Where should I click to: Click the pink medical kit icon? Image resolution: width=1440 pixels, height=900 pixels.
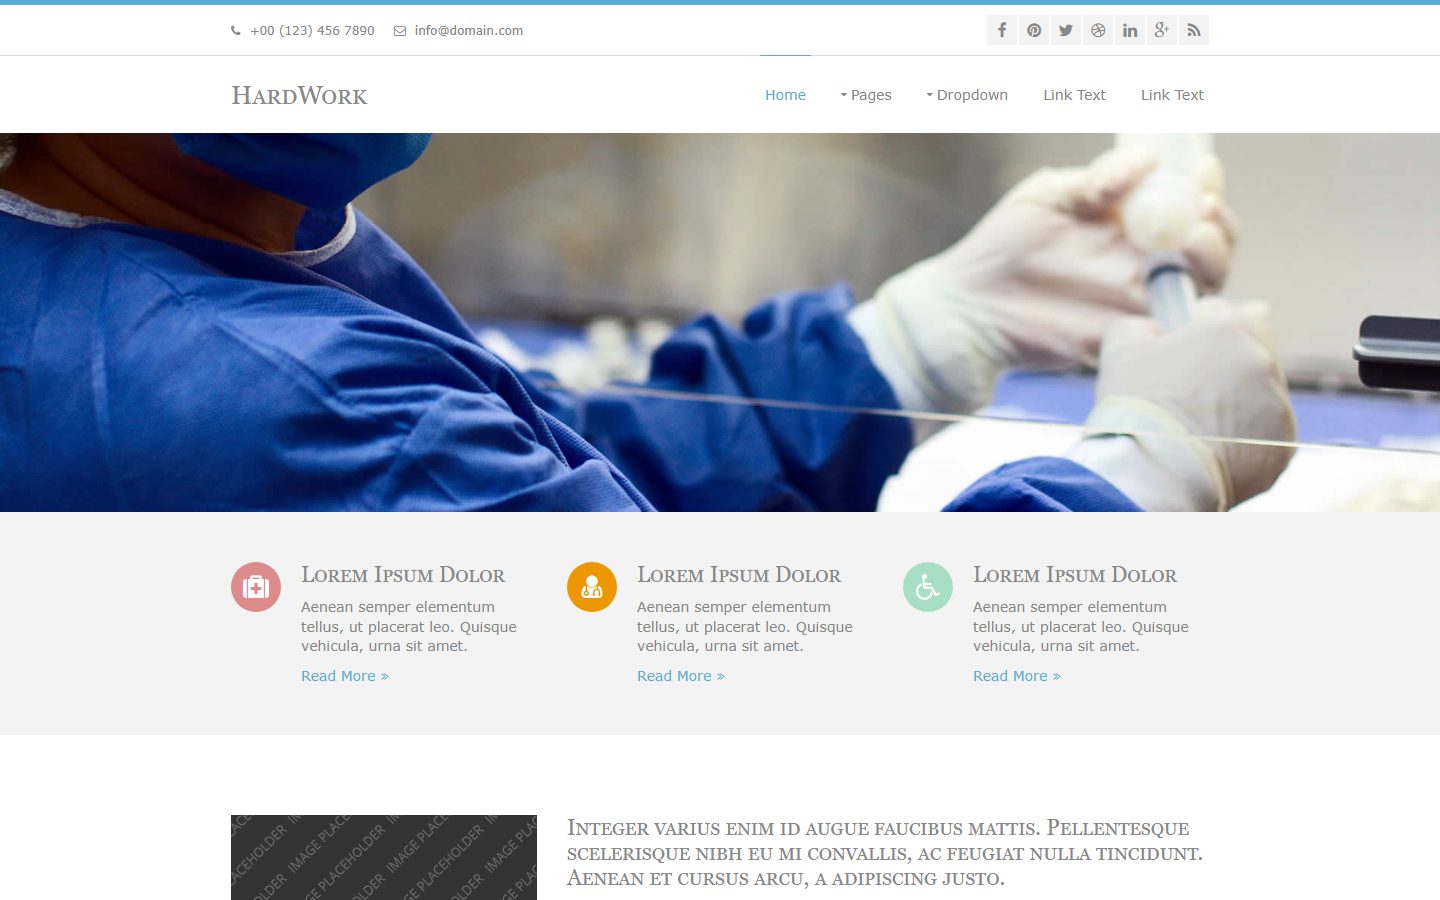click(256, 587)
